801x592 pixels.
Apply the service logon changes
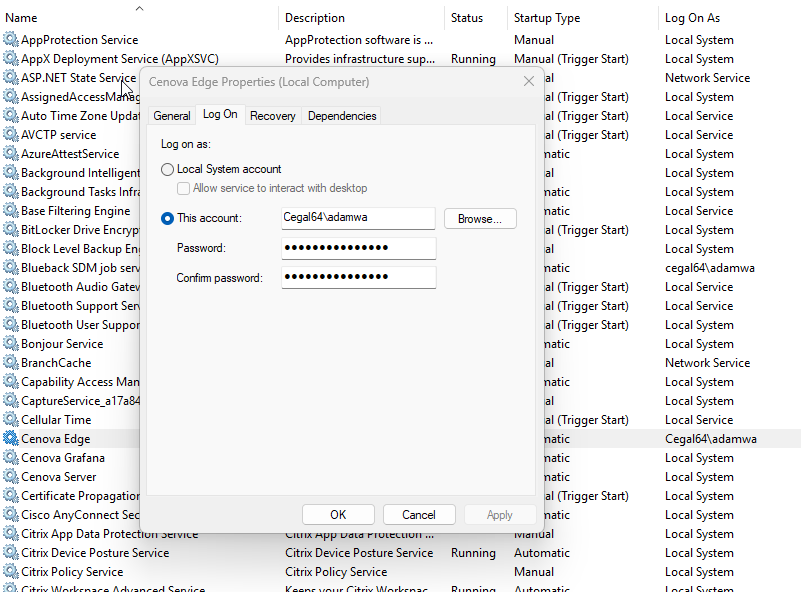point(500,514)
